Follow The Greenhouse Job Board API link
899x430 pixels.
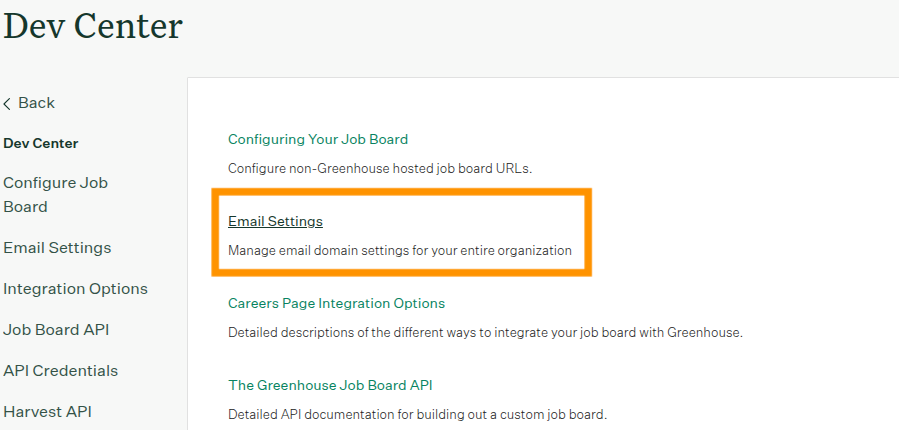tap(330, 385)
